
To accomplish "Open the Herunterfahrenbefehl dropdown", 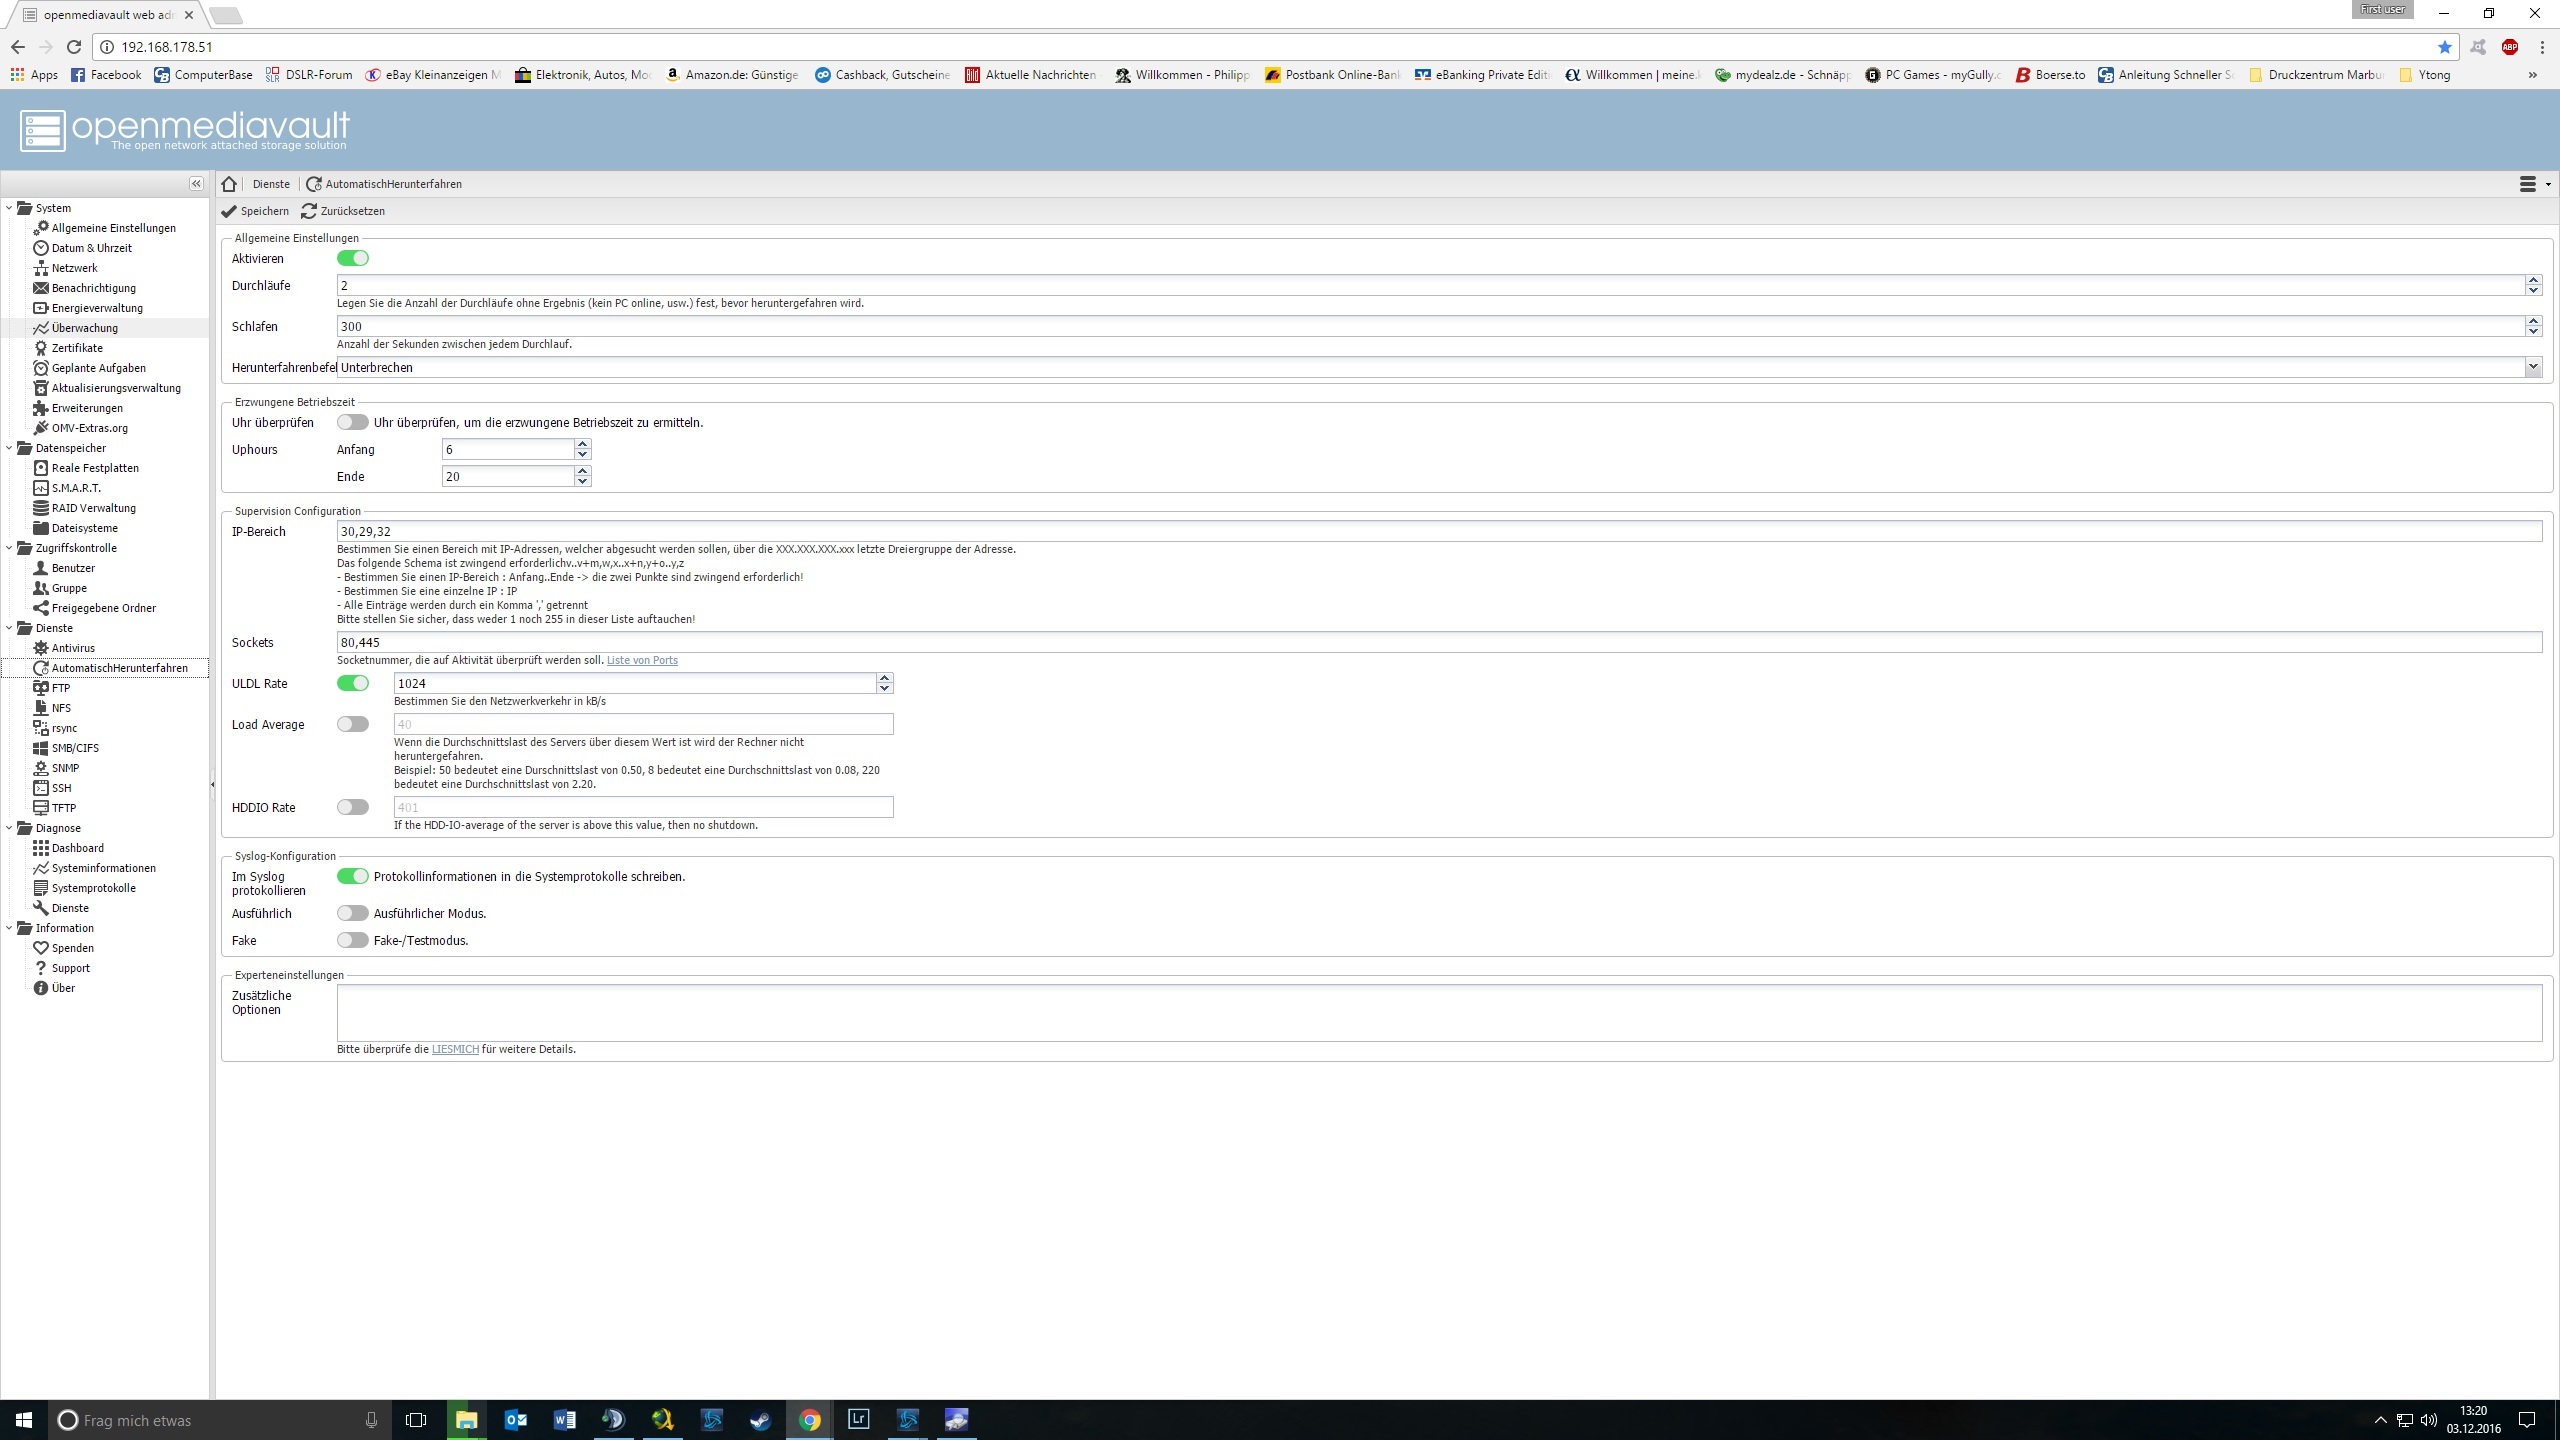I will tap(2532, 367).
